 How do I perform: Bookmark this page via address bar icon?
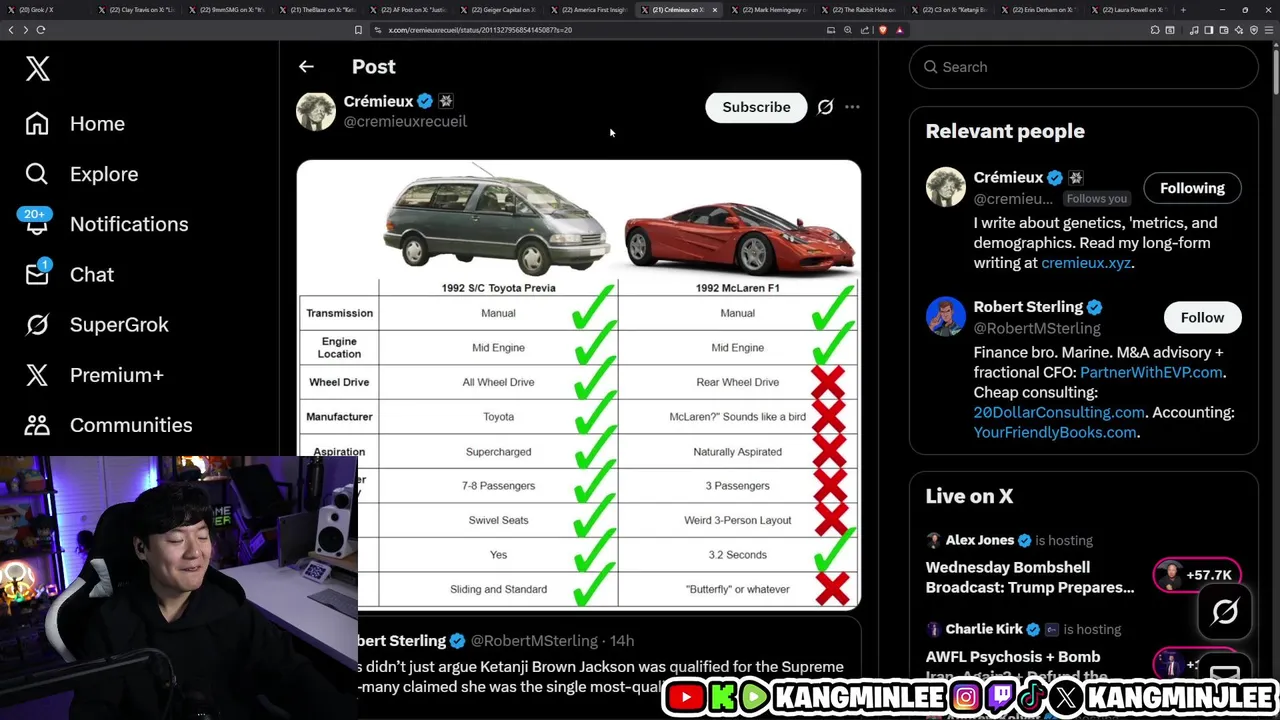click(358, 30)
